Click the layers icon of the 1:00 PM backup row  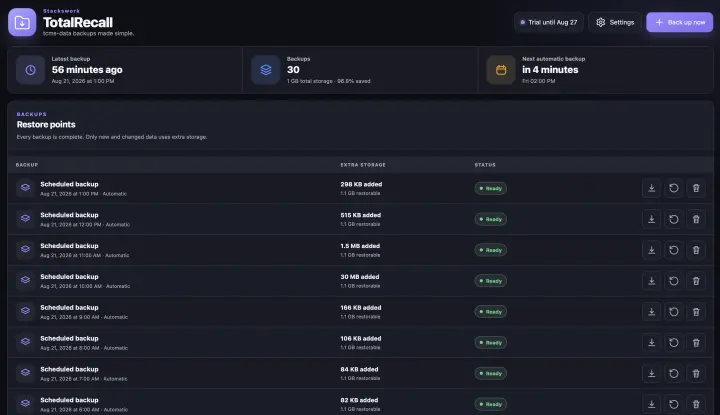click(x=25, y=187)
